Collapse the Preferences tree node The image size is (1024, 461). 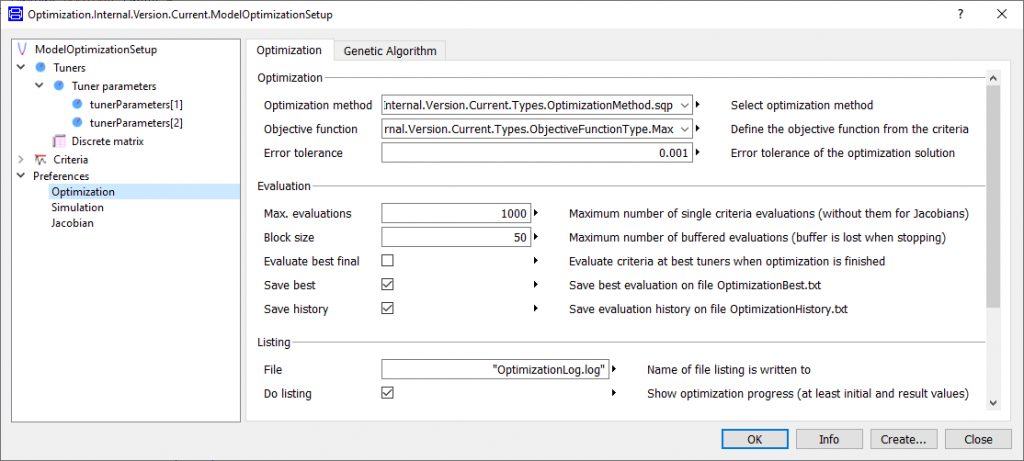[x=21, y=176]
